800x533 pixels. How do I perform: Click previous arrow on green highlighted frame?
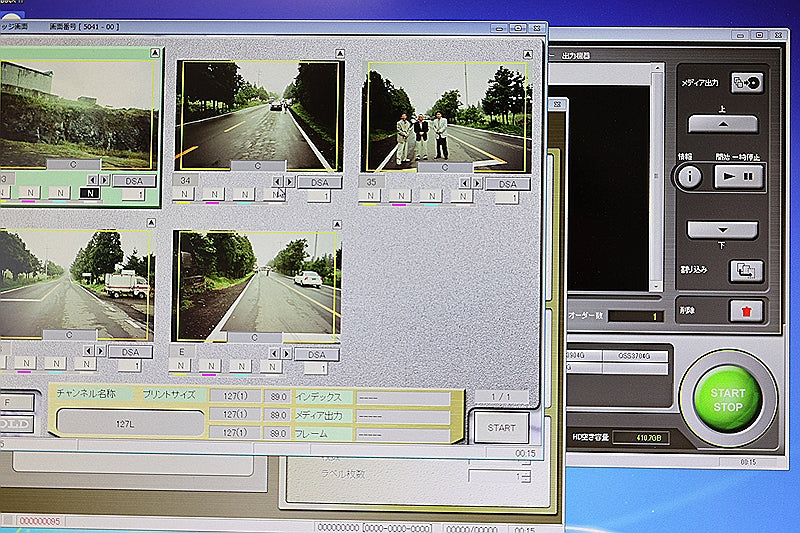coord(92,180)
